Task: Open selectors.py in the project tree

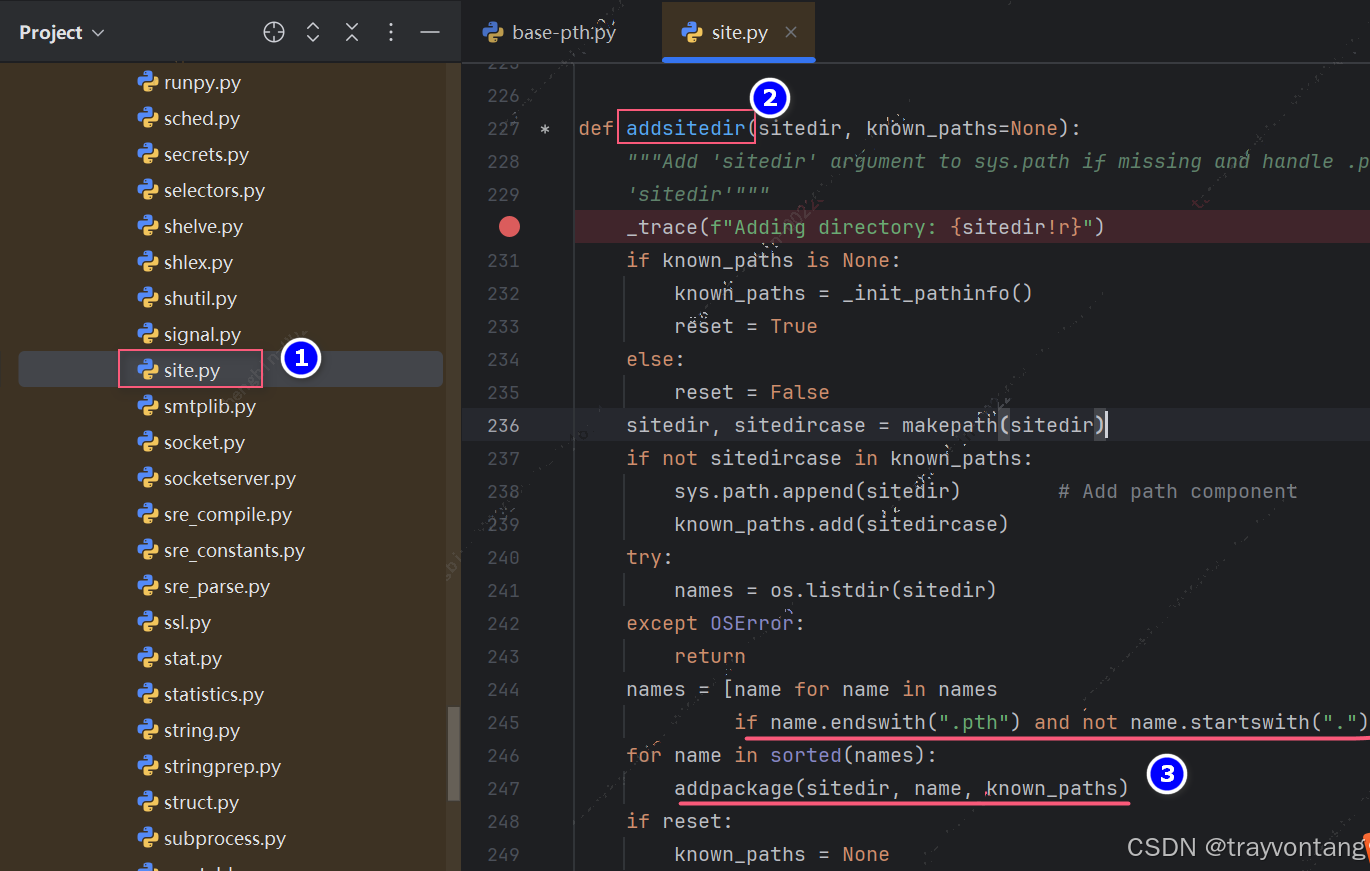Action: point(200,191)
